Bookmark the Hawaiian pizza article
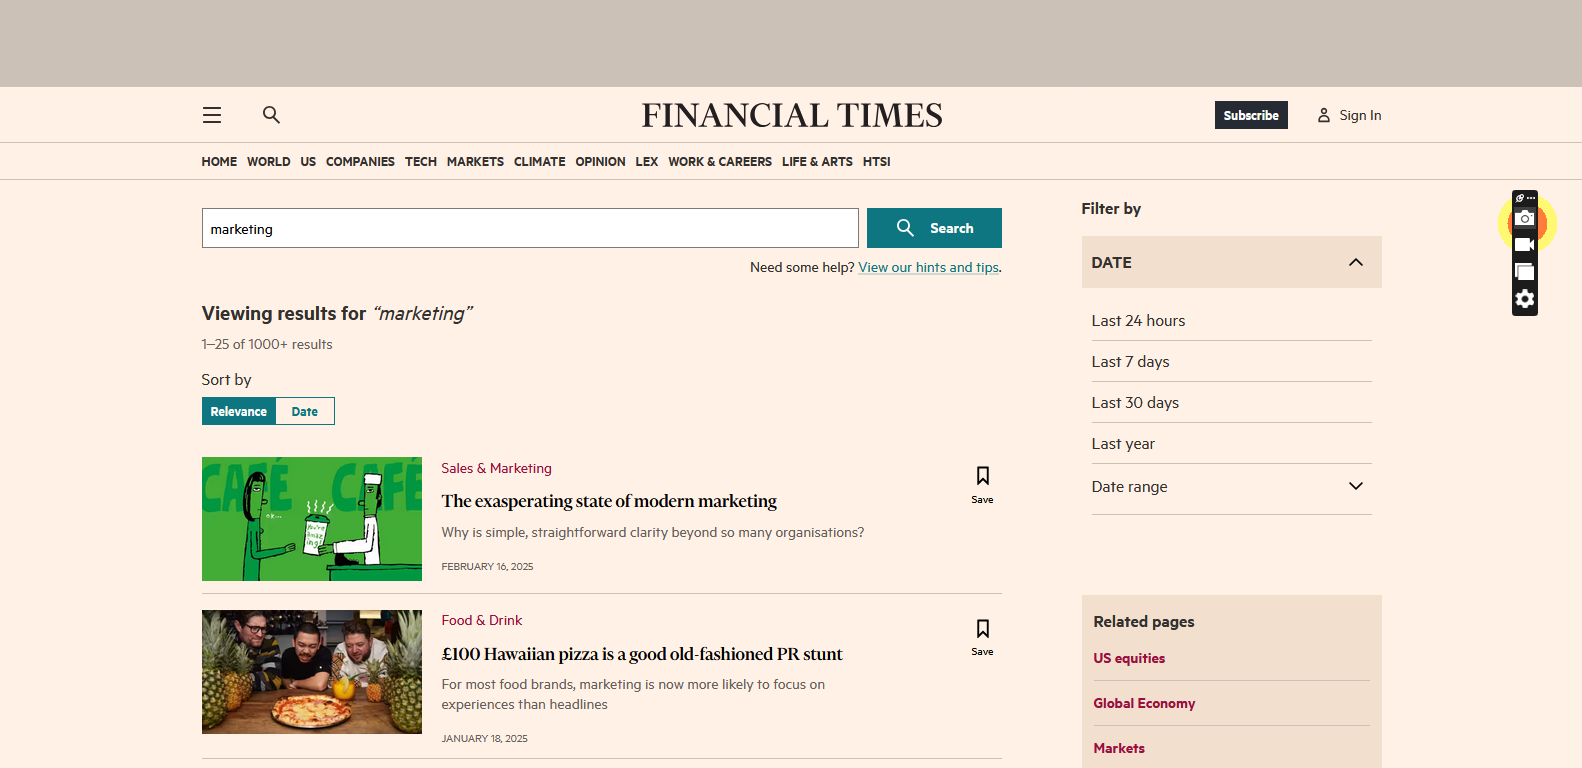Viewport: 1582px width, 768px height. pos(982,636)
